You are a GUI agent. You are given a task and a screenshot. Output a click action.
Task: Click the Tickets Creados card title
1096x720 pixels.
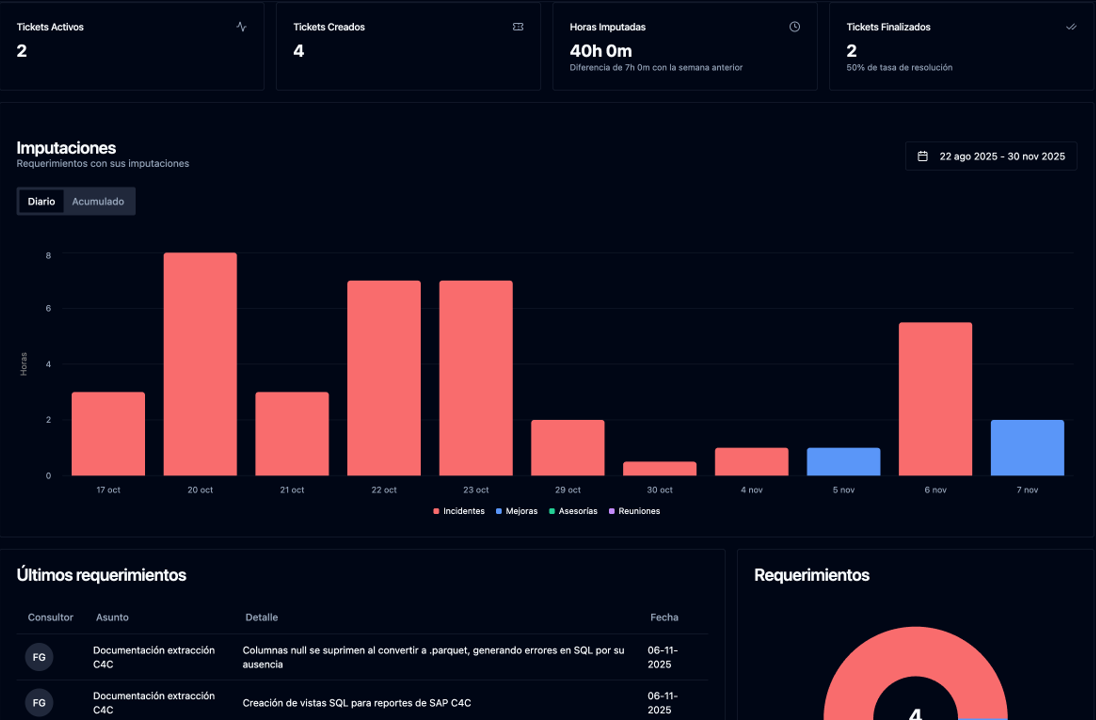click(329, 27)
